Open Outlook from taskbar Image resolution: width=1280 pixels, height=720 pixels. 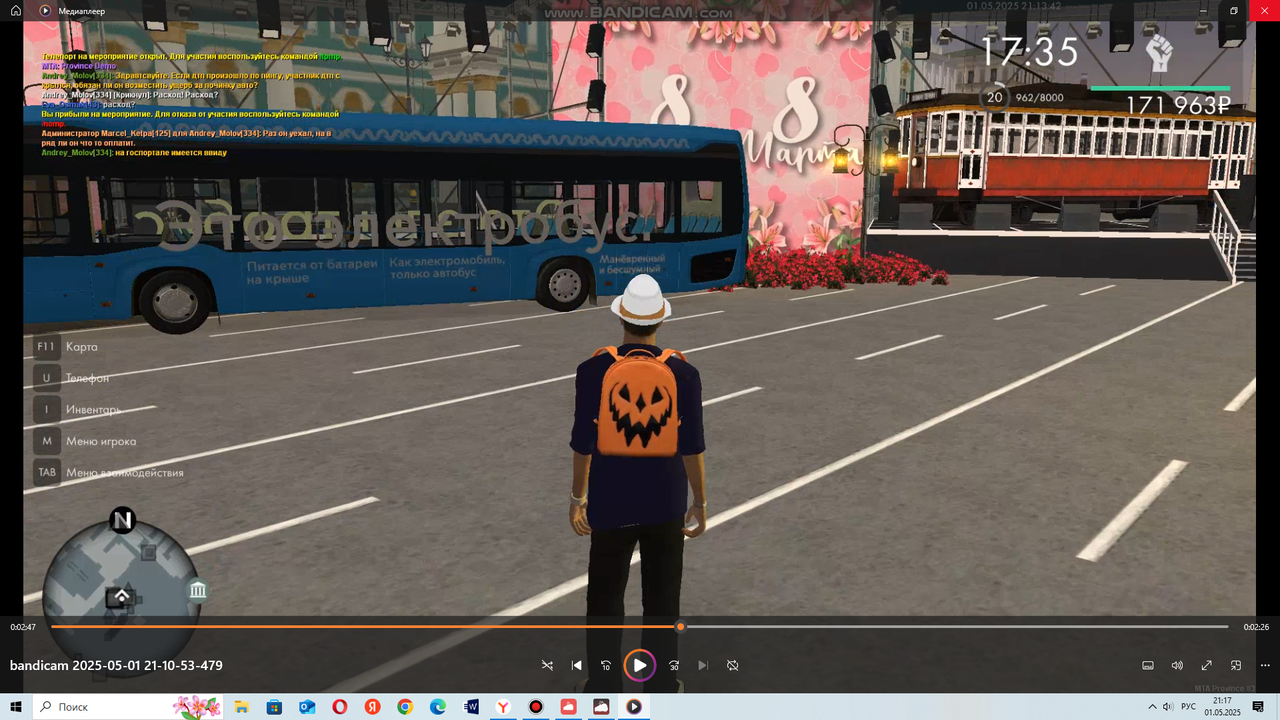coord(307,706)
